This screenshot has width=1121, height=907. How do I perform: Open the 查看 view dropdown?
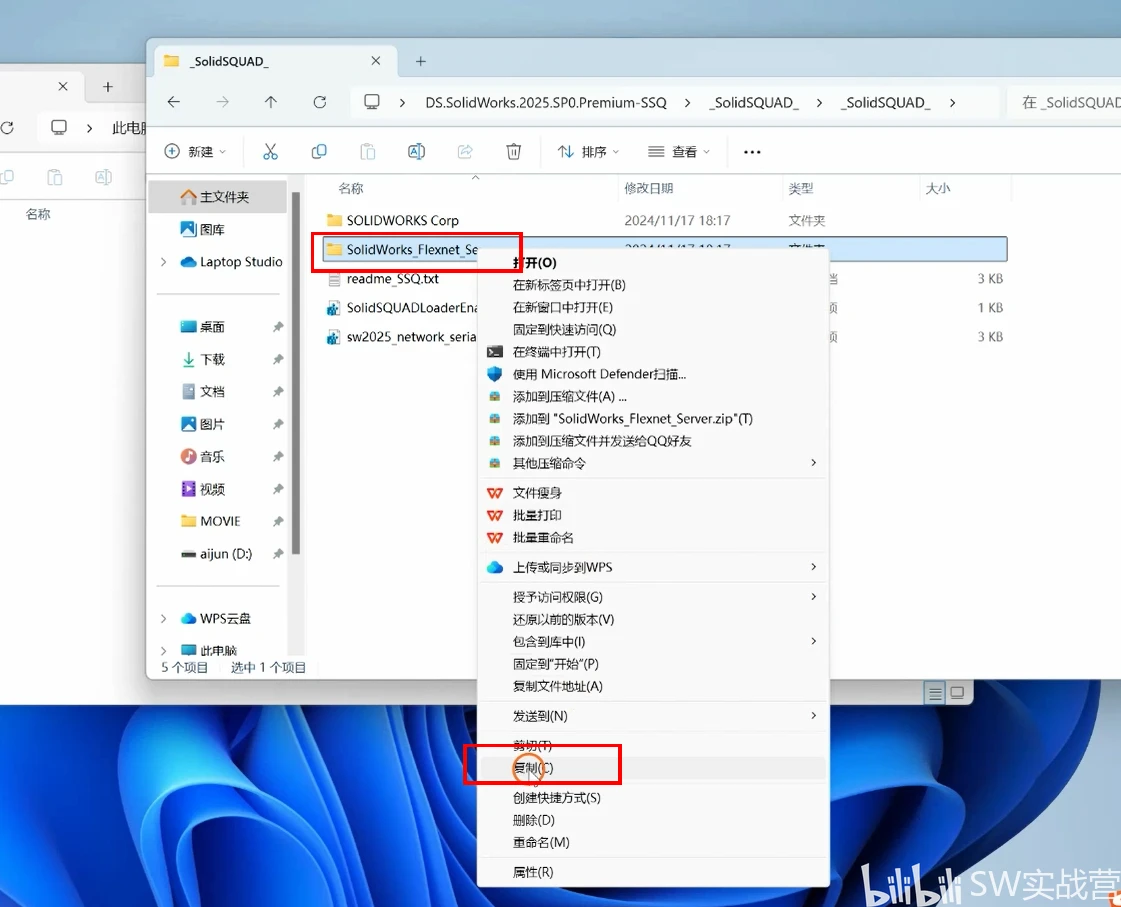(678, 152)
